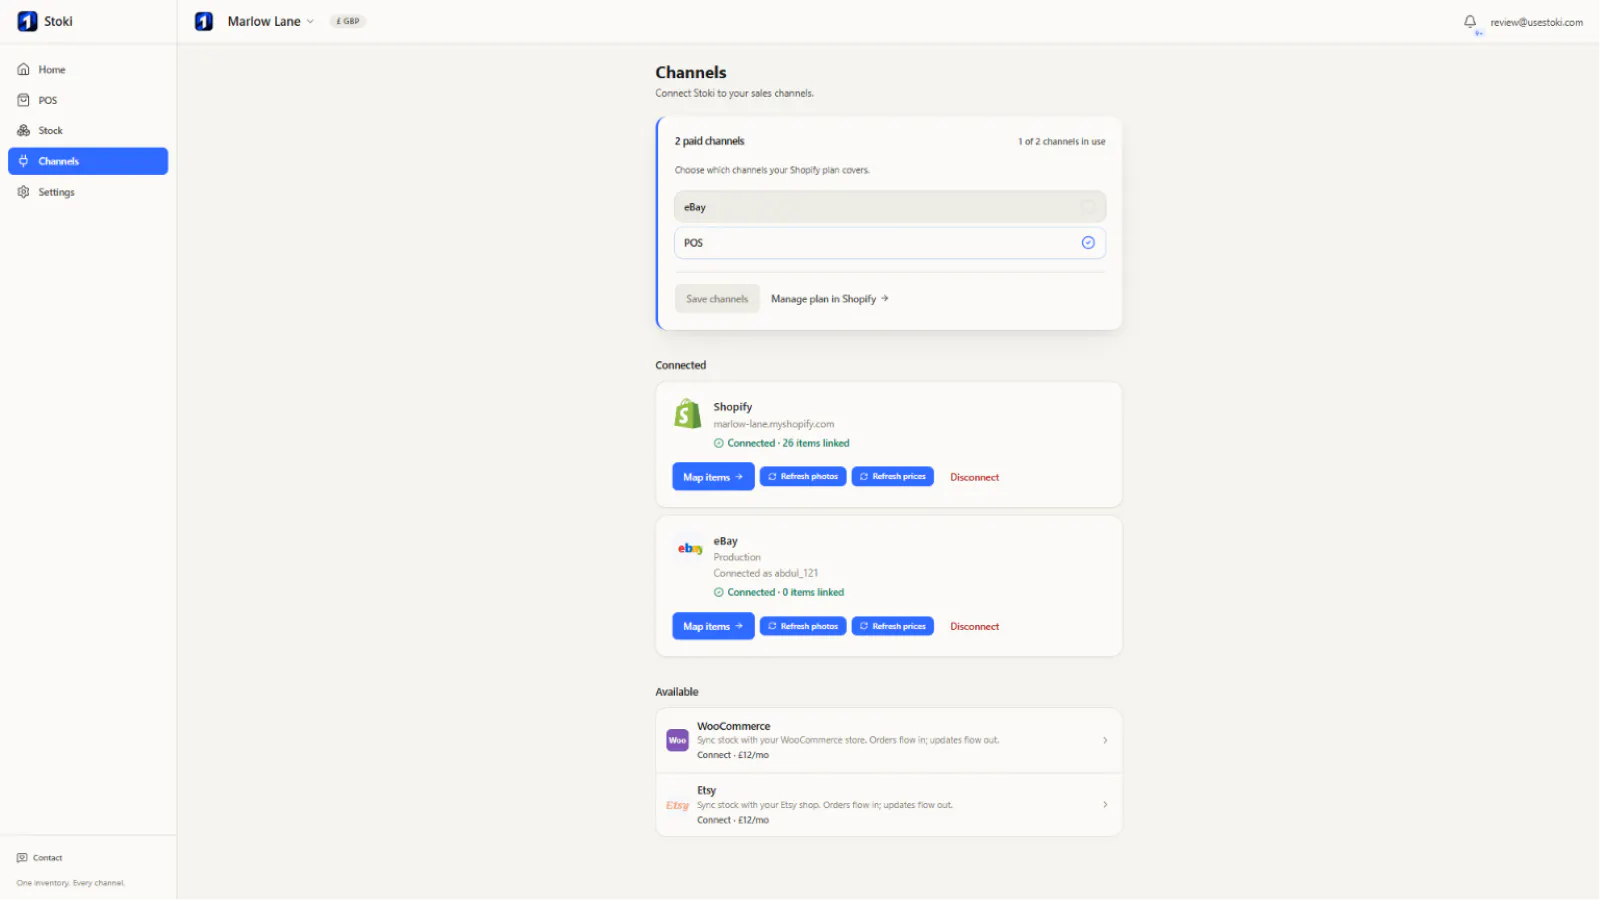Click eBay connected status check icon
Viewport: 1600px width, 900px height.
click(719, 592)
